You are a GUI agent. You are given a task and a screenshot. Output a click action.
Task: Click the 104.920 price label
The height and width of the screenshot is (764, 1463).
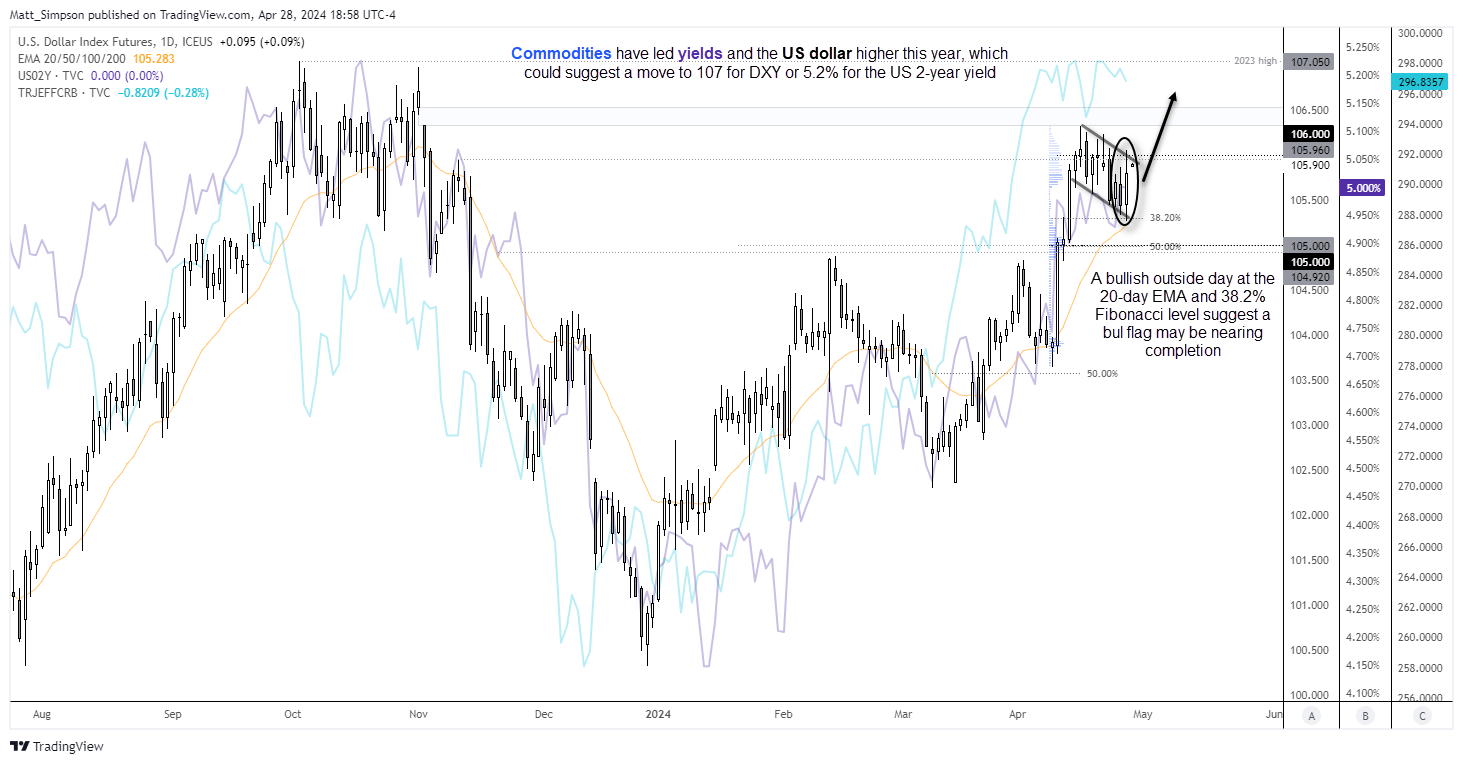tap(1309, 276)
